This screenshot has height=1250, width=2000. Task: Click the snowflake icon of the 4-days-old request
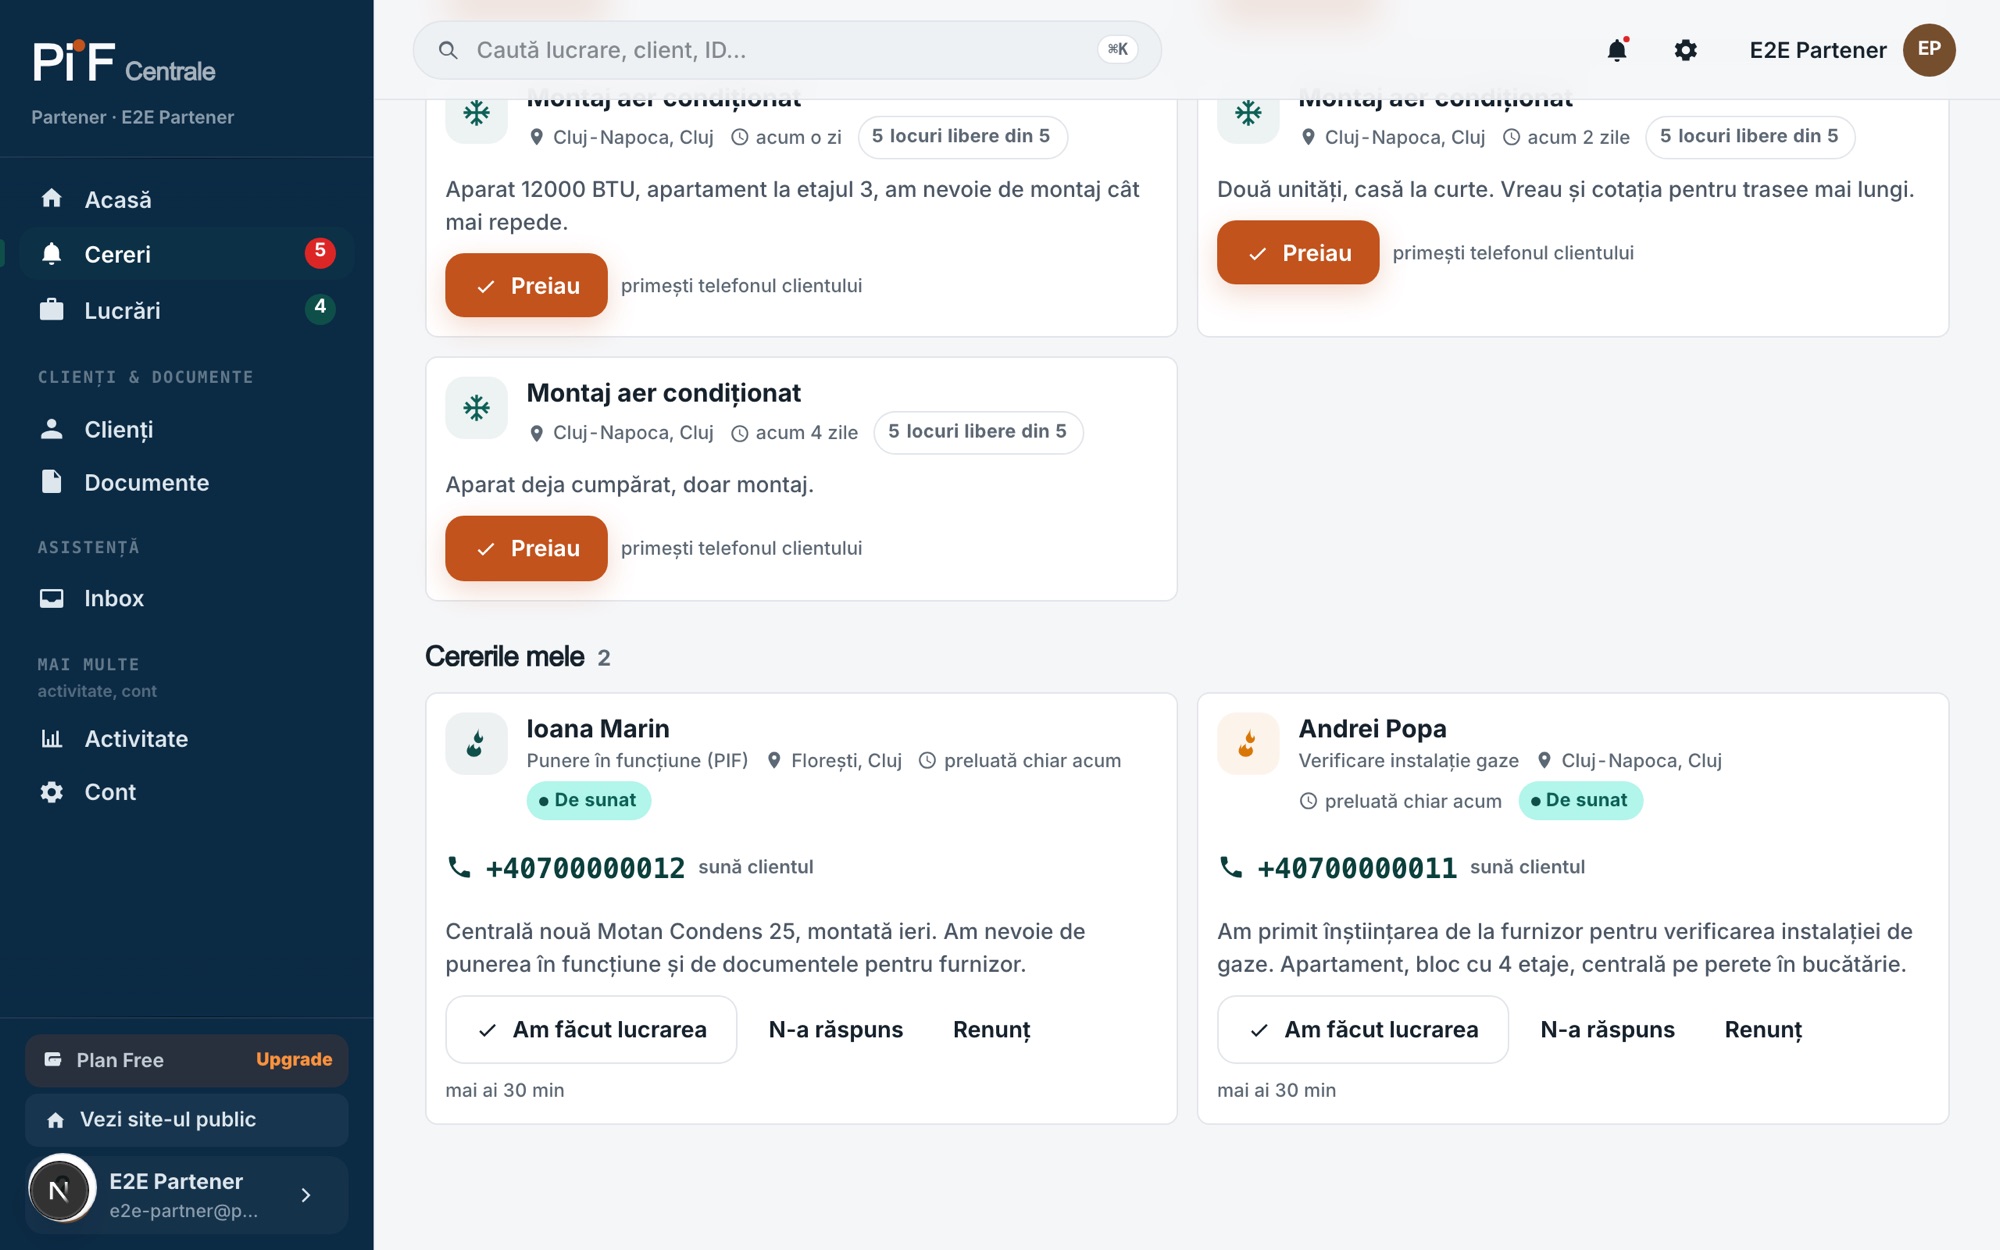pyautogui.click(x=477, y=408)
